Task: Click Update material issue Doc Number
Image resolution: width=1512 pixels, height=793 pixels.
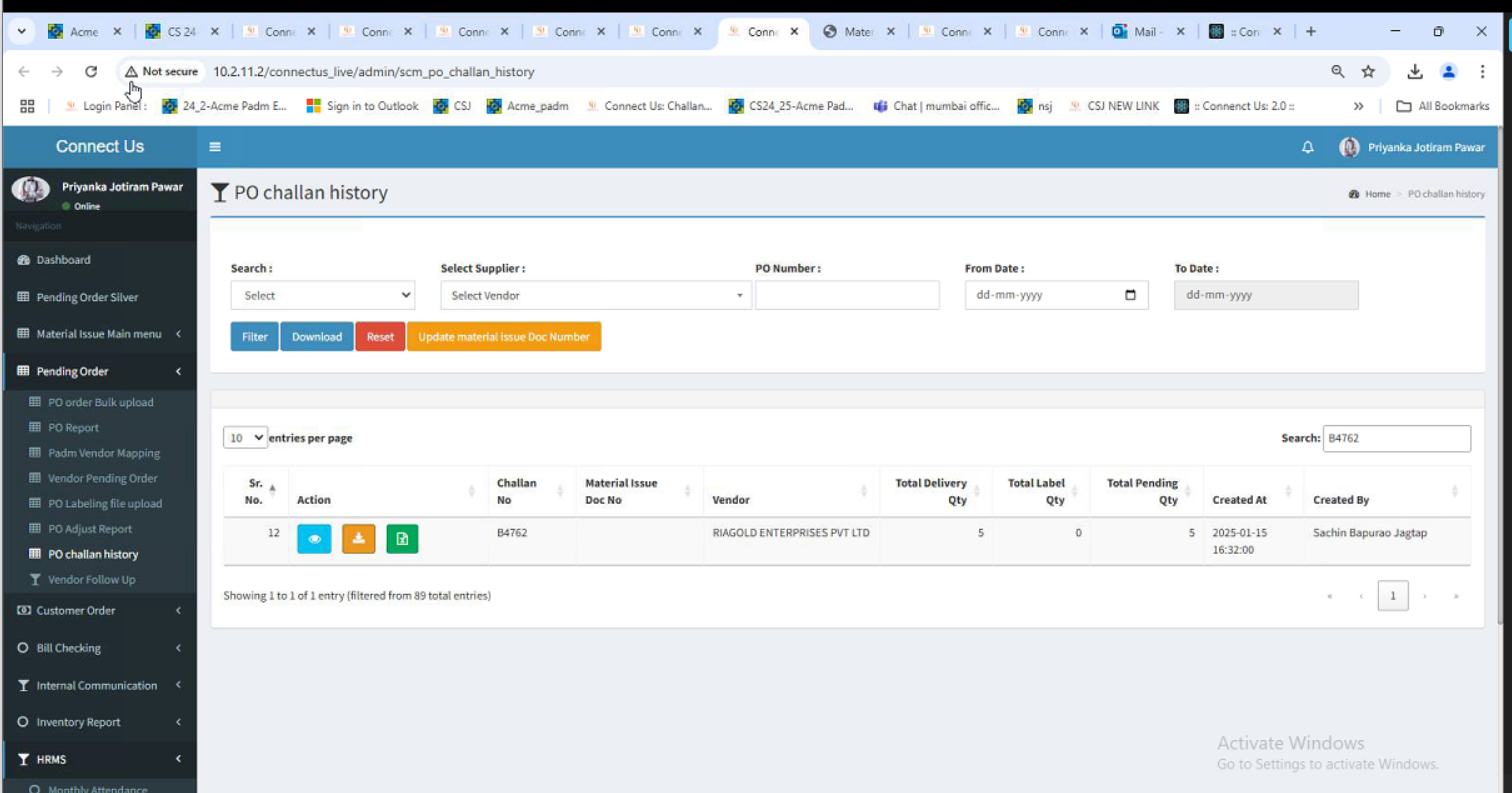Action: pos(504,337)
